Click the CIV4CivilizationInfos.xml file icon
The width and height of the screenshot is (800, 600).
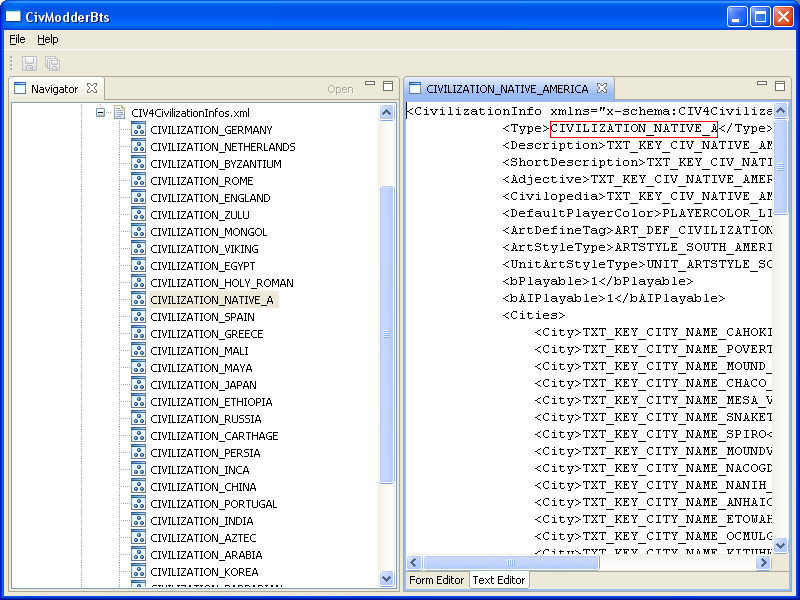pyautogui.click(x=119, y=112)
